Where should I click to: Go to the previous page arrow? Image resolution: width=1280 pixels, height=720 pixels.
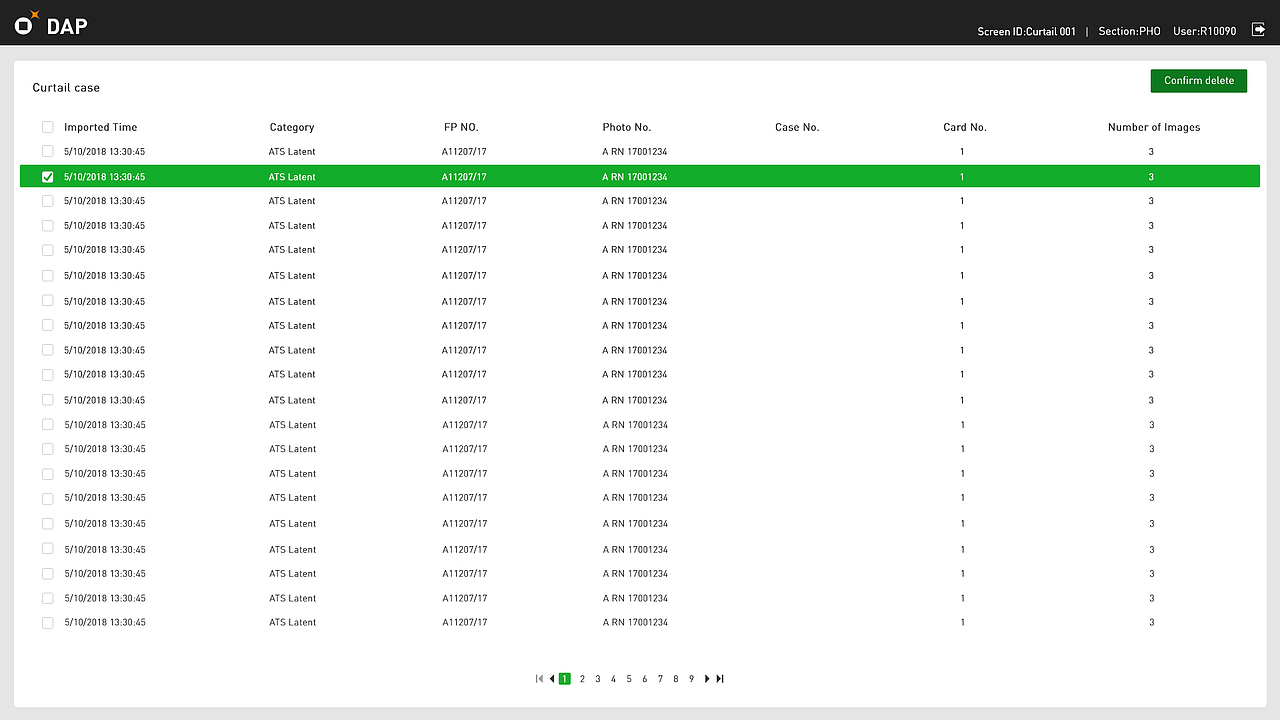pos(552,678)
